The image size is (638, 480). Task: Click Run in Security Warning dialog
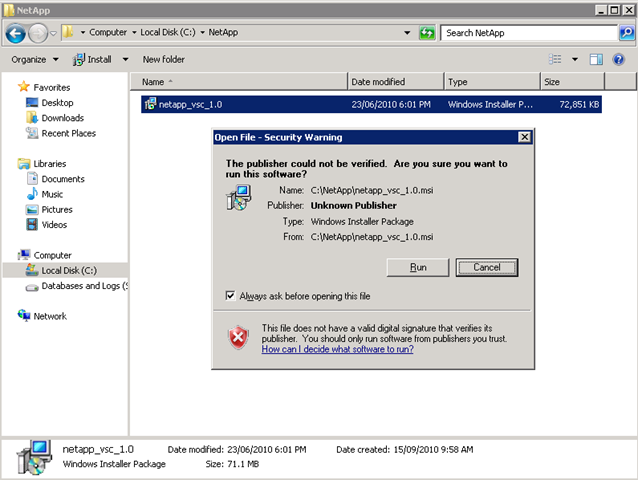[418, 267]
